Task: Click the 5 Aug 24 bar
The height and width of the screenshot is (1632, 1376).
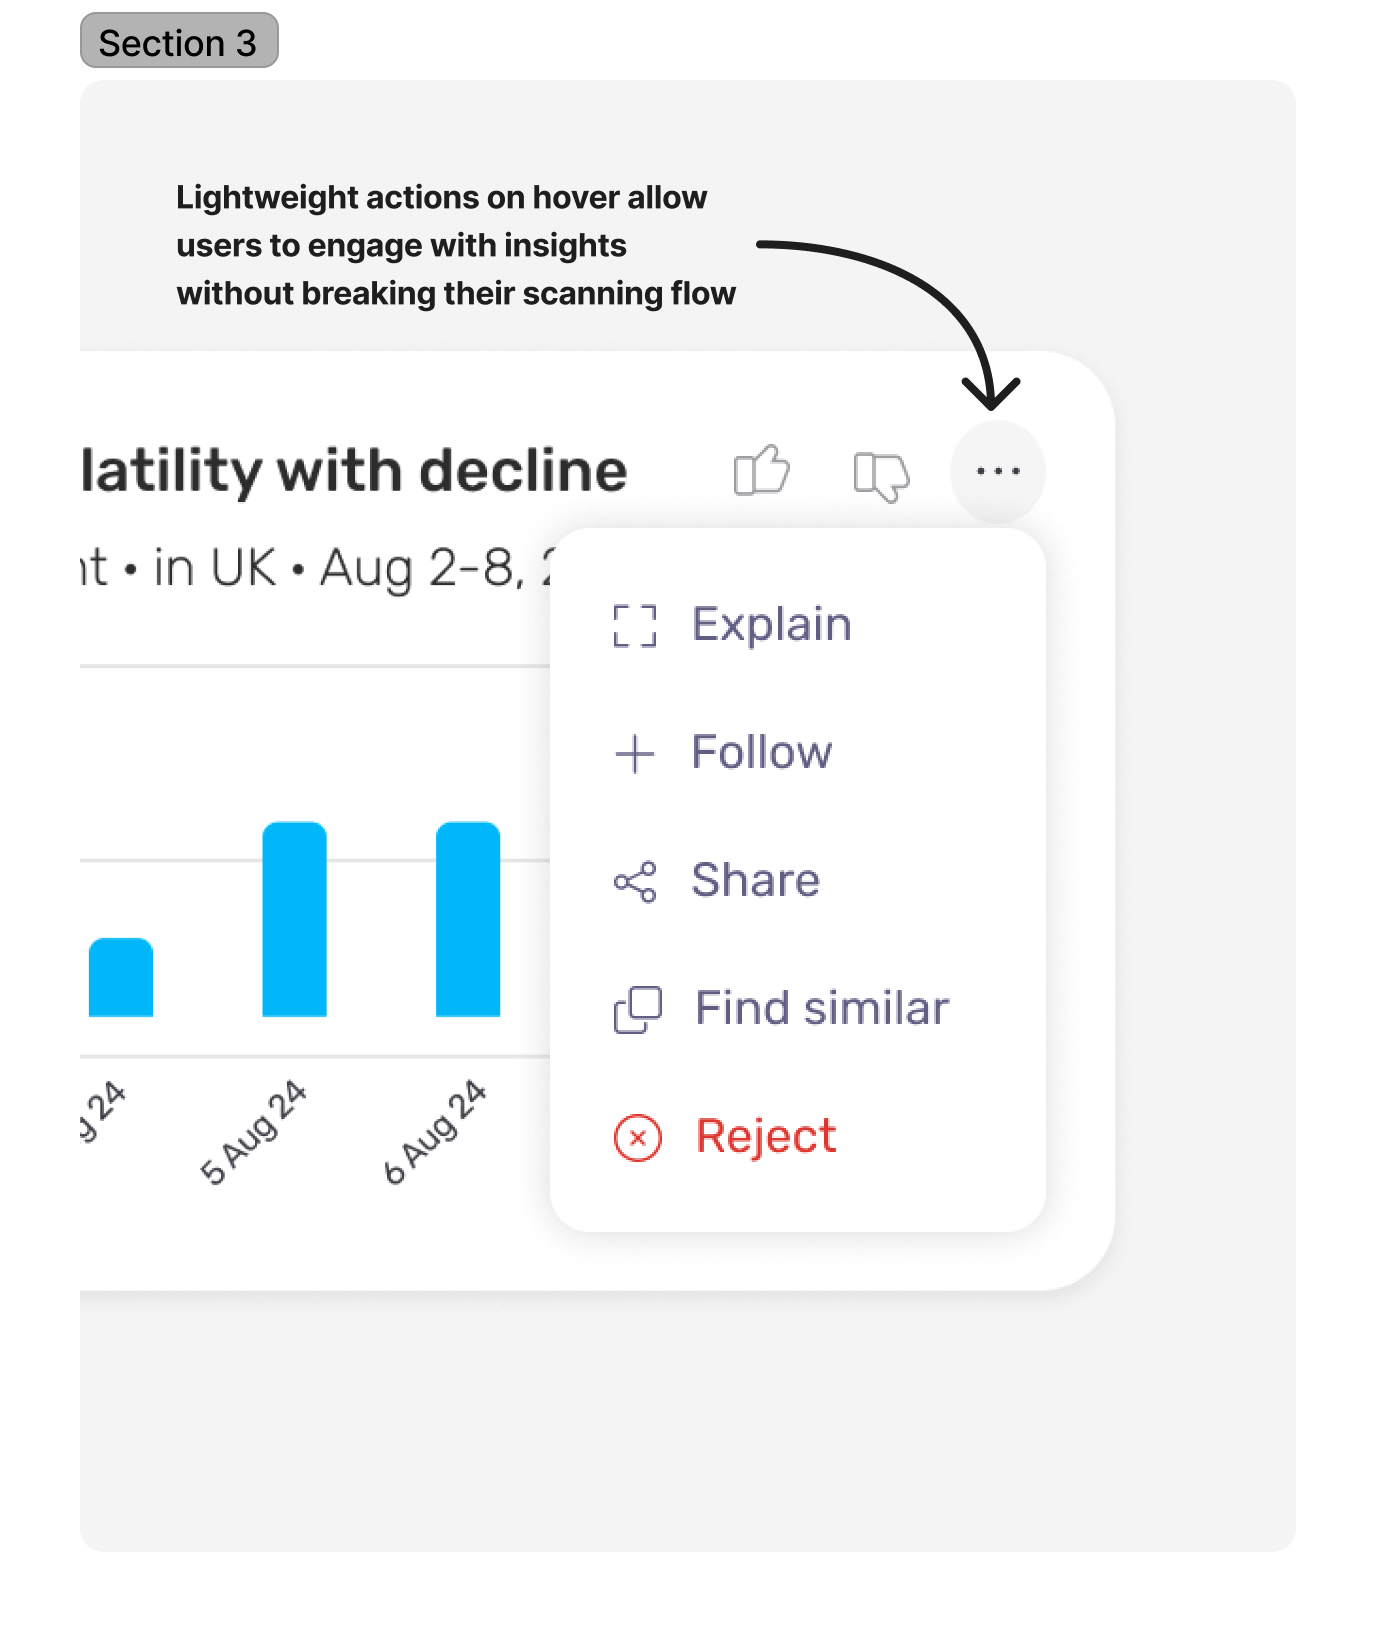Action: pyautogui.click(x=294, y=919)
